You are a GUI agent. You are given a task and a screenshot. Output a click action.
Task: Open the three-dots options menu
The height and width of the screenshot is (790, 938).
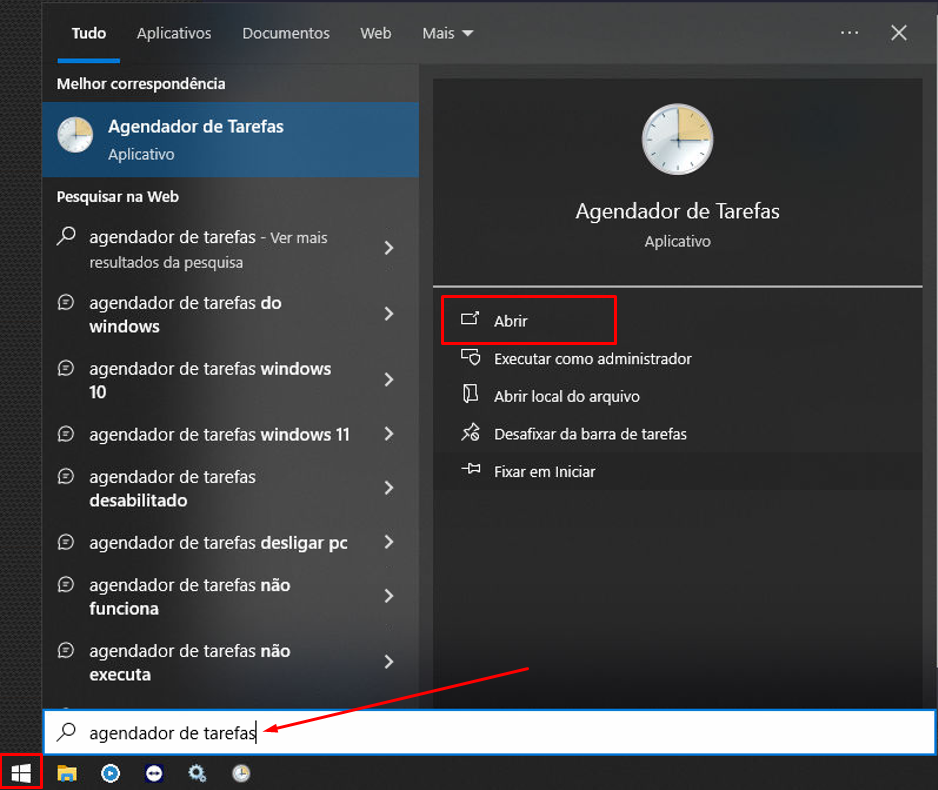pos(849,33)
